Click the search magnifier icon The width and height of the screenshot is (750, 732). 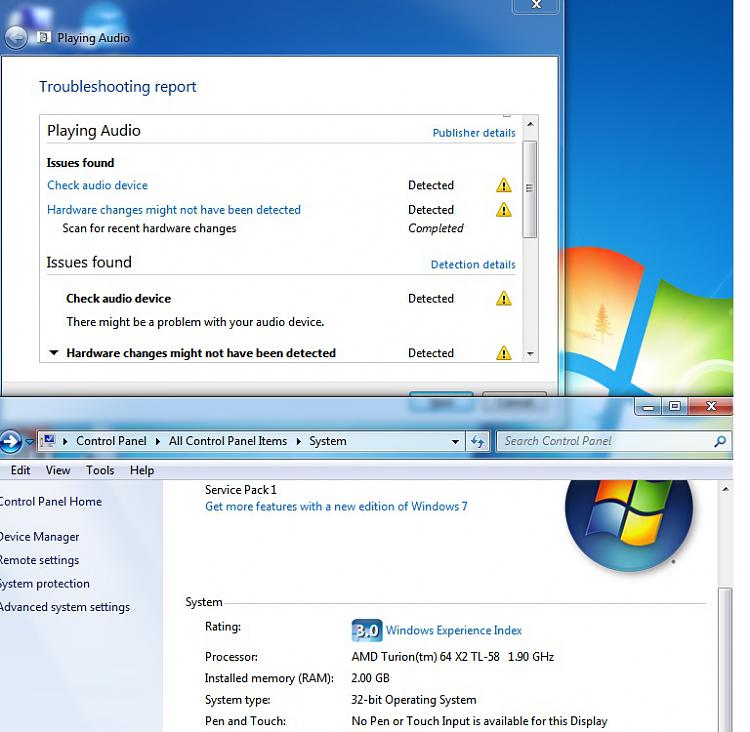(720, 441)
